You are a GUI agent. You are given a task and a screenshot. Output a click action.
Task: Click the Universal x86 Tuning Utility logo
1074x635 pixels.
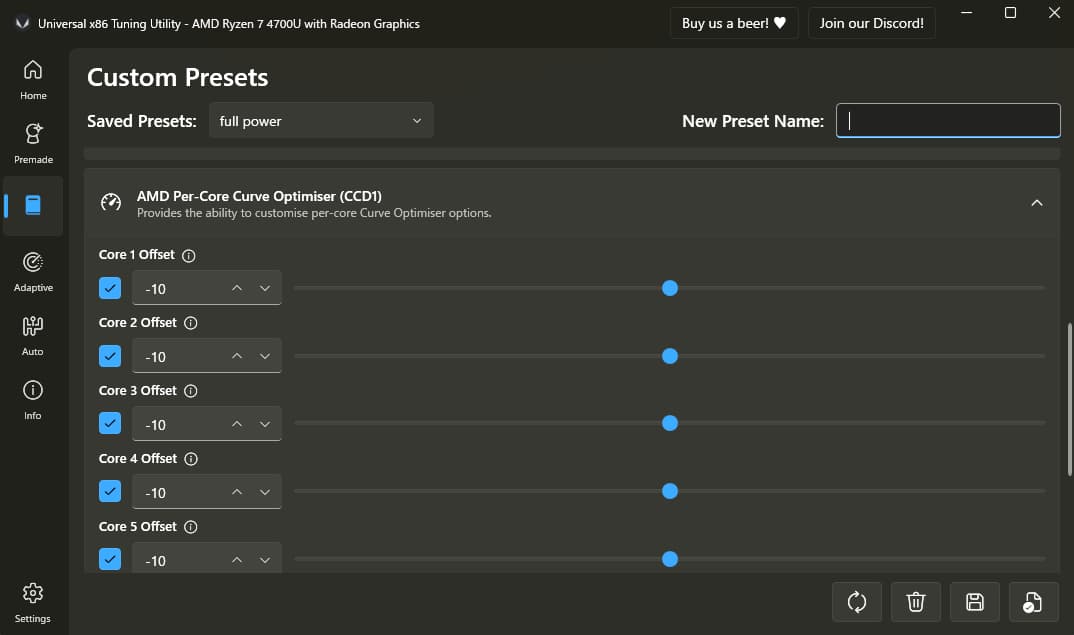(x=22, y=23)
